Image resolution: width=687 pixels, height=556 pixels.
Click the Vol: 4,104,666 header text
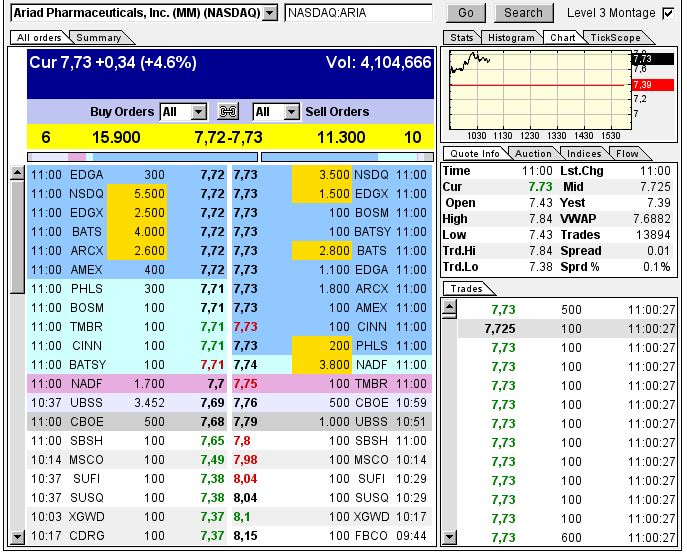379,62
